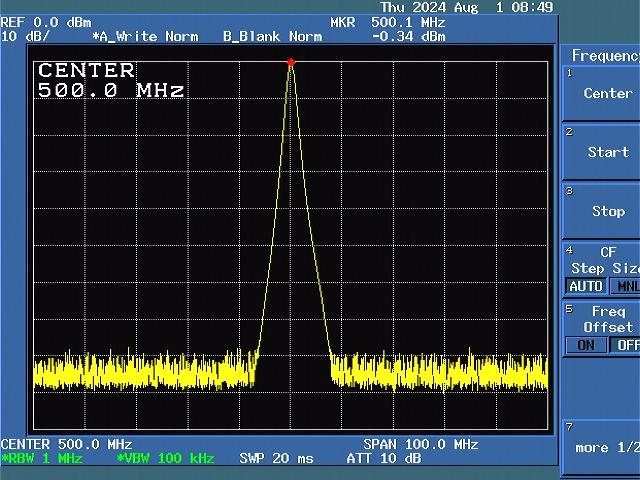Click the -0.34 dBm marker level
The height and width of the screenshot is (480, 640).
pos(409,36)
